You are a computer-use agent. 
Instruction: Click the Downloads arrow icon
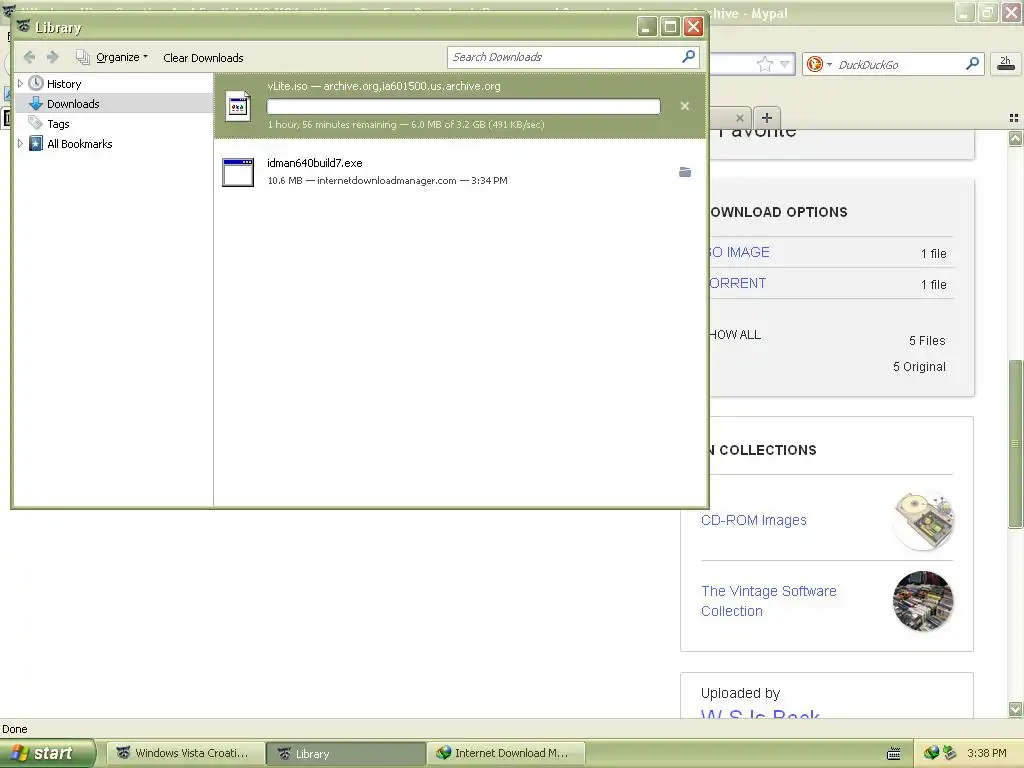pos(36,103)
